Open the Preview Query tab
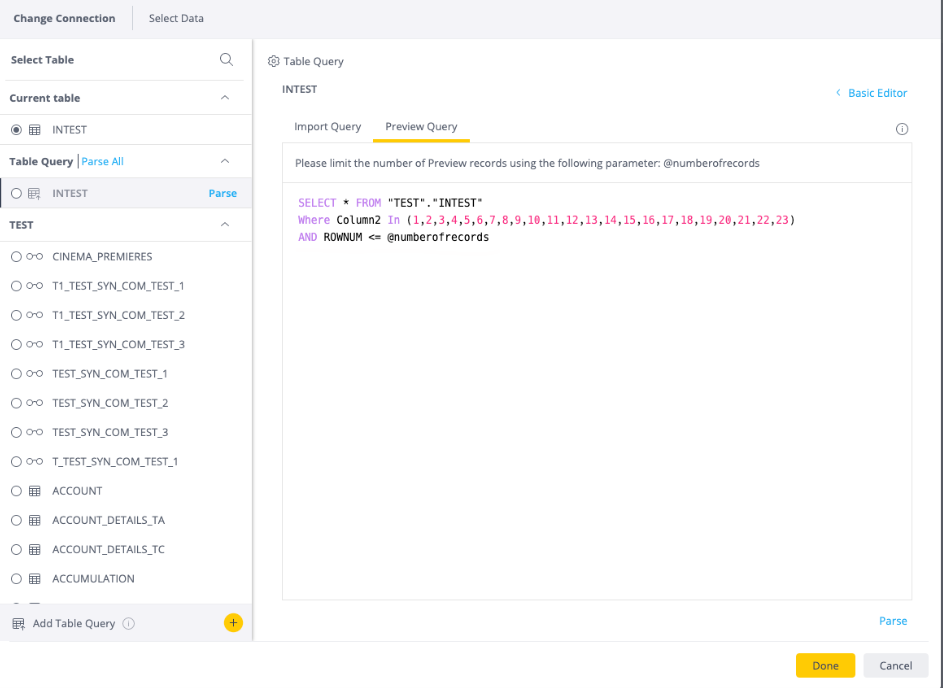 (421, 127)
